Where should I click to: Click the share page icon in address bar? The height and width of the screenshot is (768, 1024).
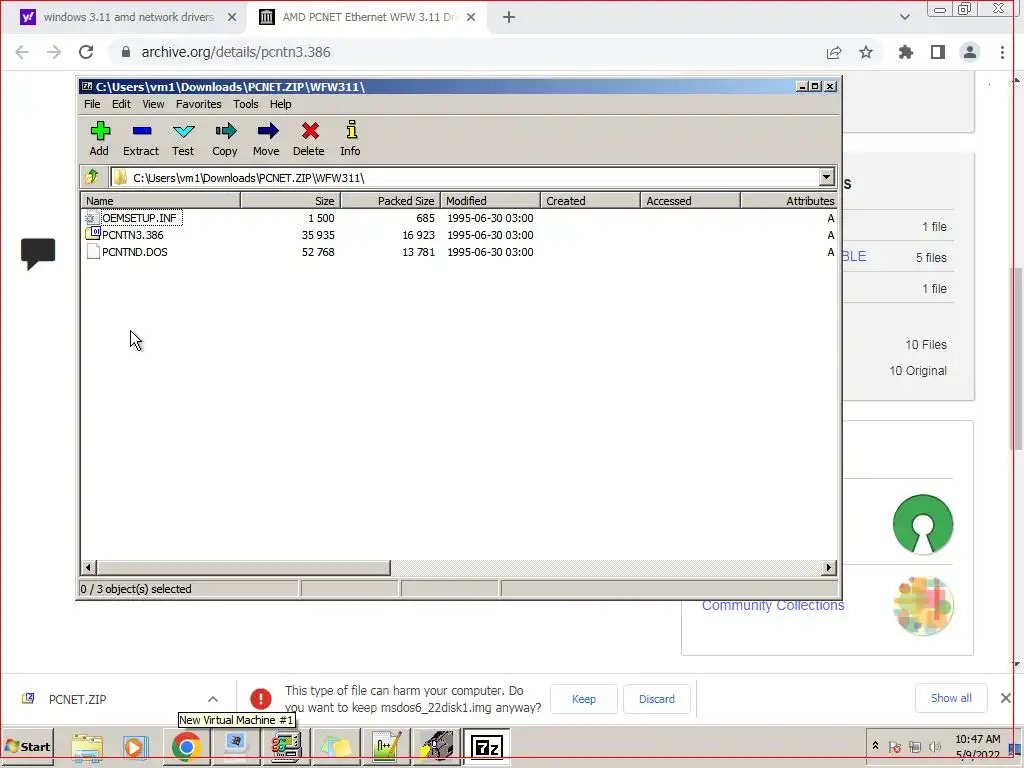pyautogui.click(x=834, y=52)
